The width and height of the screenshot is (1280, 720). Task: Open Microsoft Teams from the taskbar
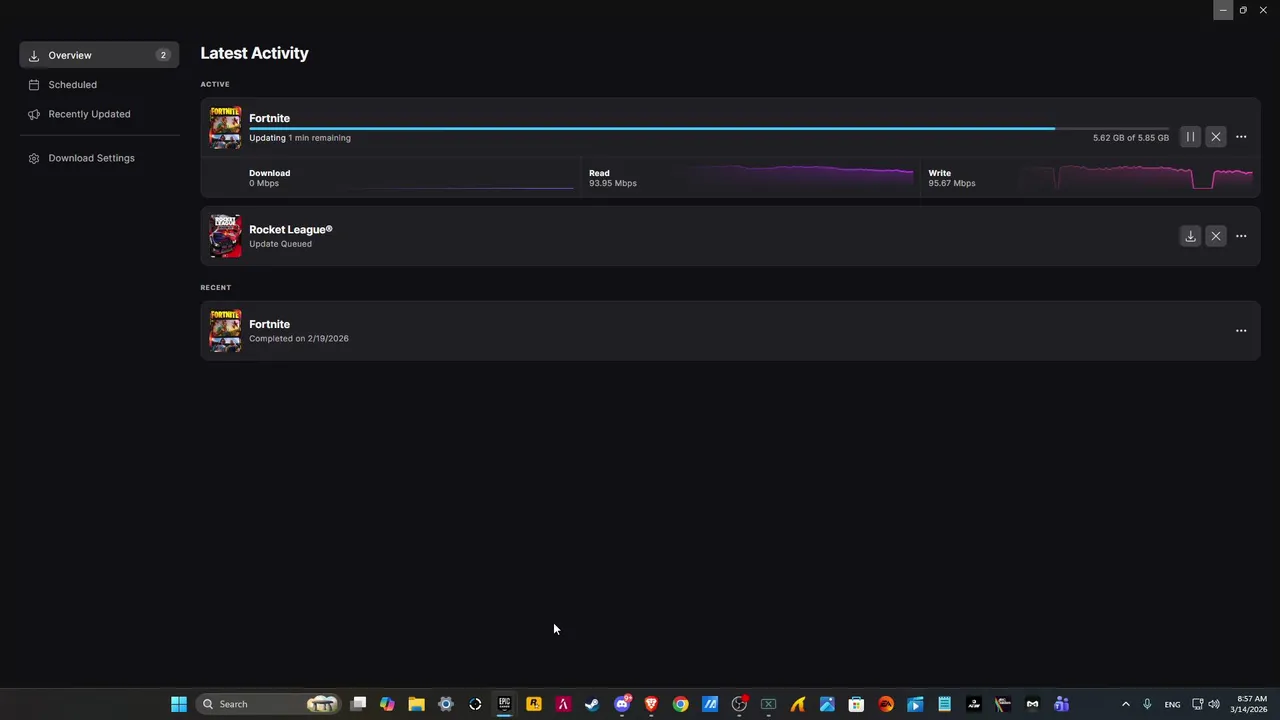point(1061,704)
